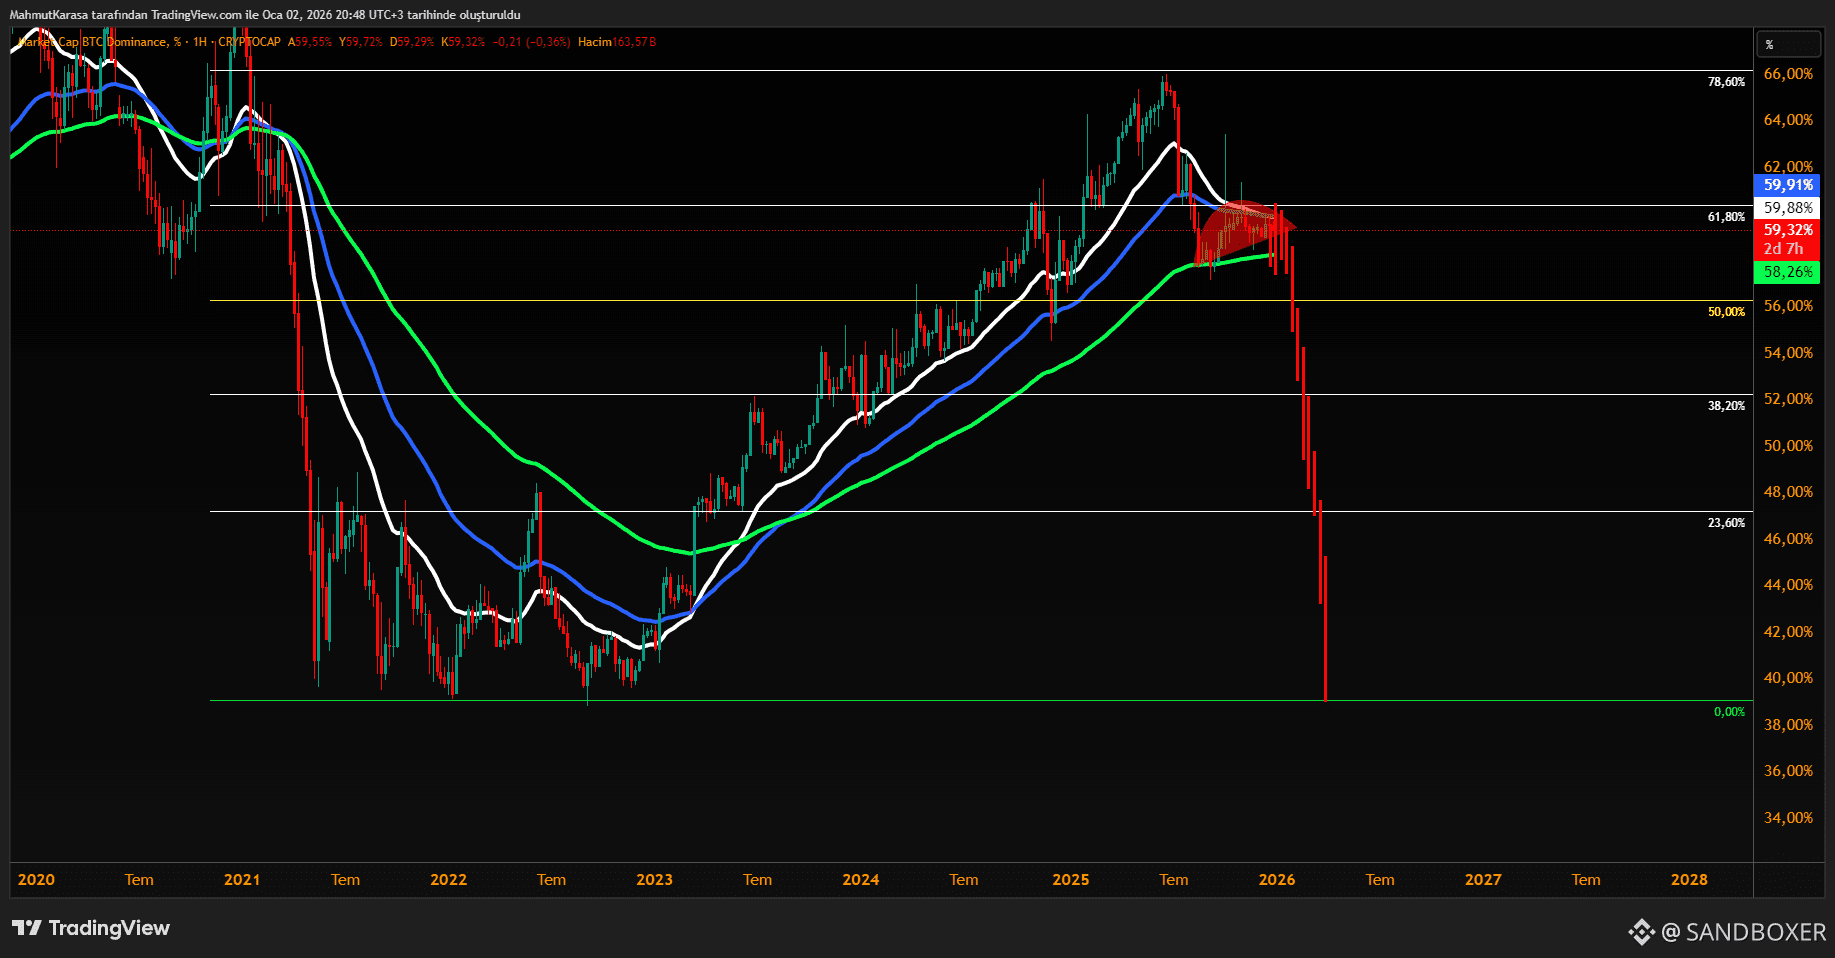
Task: Click the Tem label between 2027 and 2028
Action: click(x=1586, y=880)
